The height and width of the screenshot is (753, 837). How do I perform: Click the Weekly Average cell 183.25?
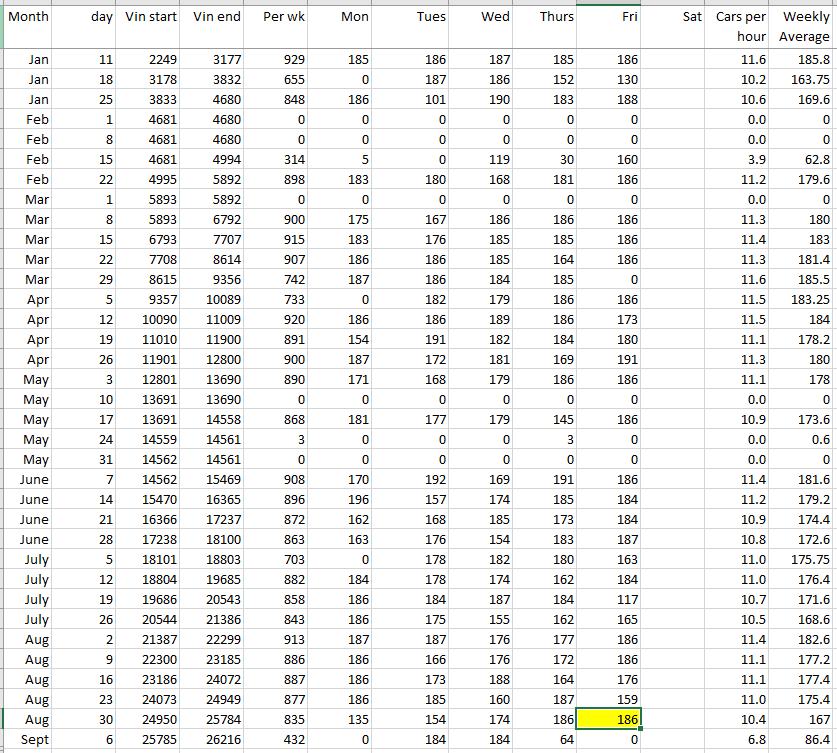click(x=803, y=300)
